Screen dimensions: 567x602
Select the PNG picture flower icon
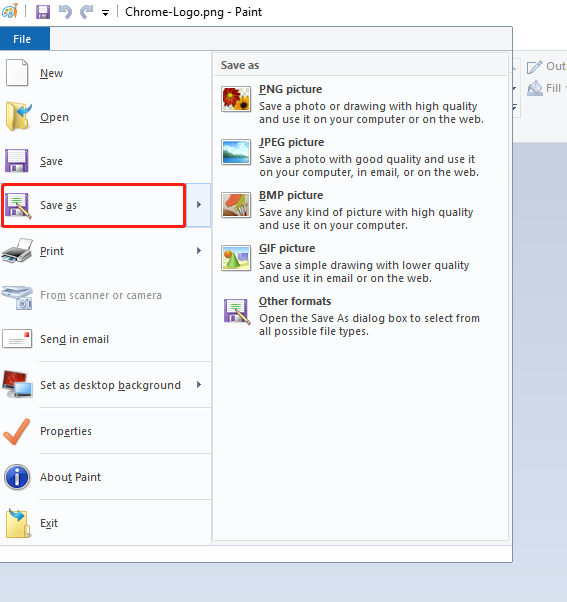236,99
